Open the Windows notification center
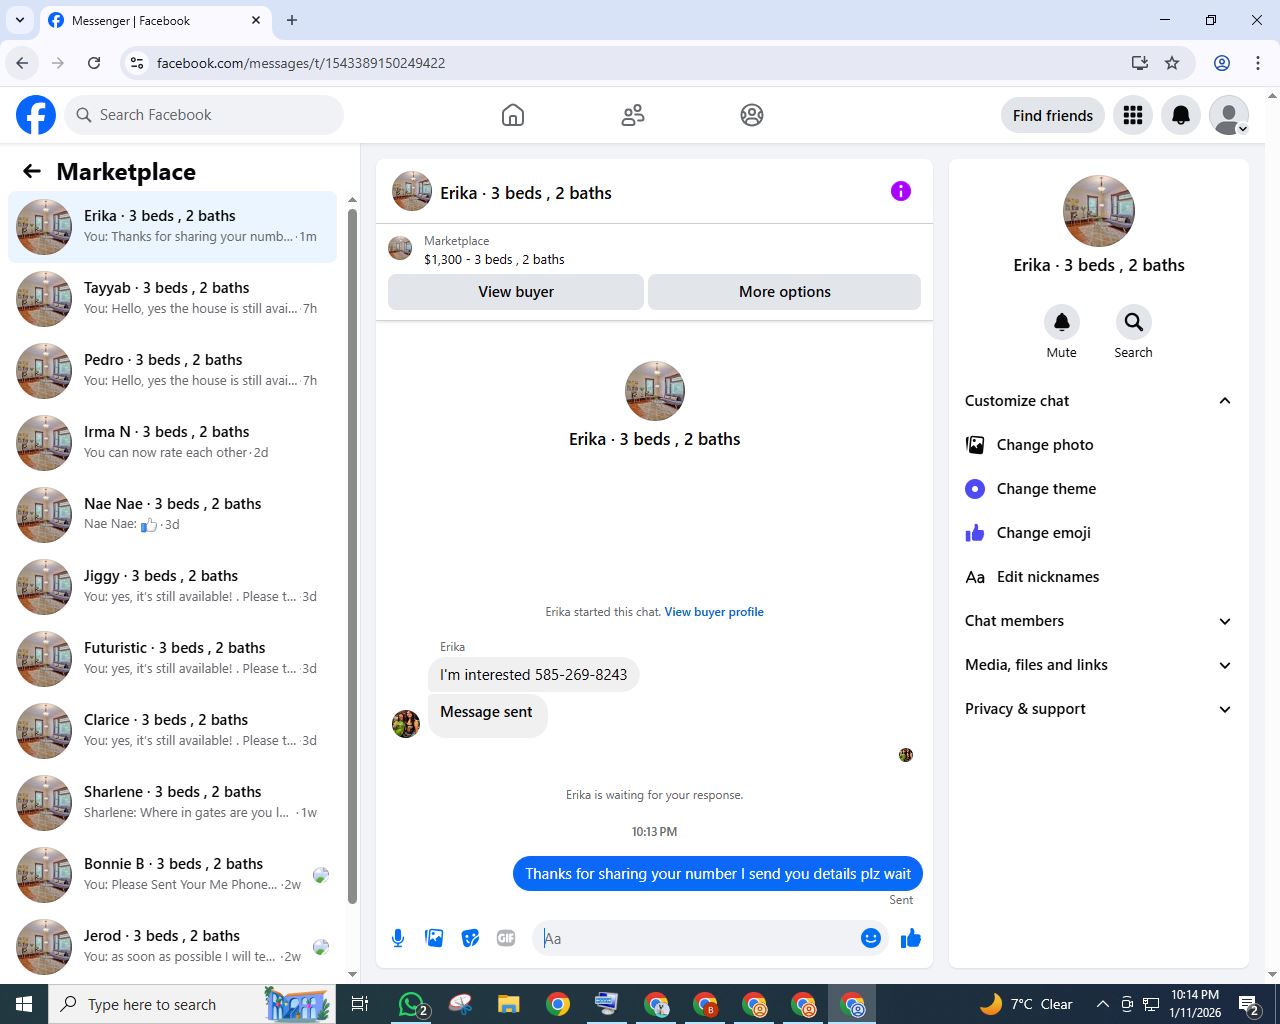1280x1024 pixels. [x=1249, y=1004]
